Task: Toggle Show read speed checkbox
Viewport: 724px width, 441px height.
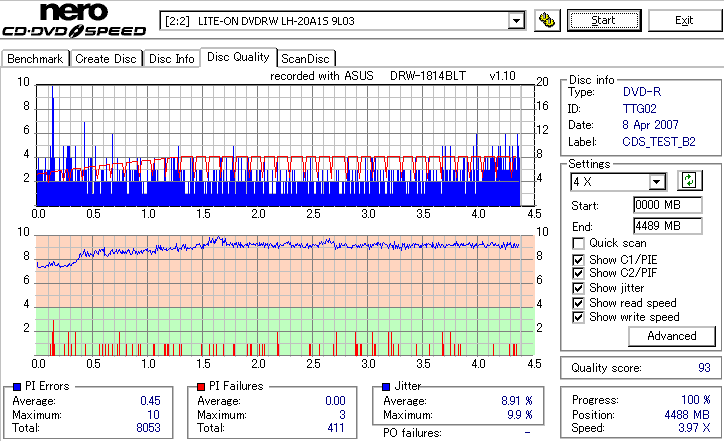Action: 578,303
